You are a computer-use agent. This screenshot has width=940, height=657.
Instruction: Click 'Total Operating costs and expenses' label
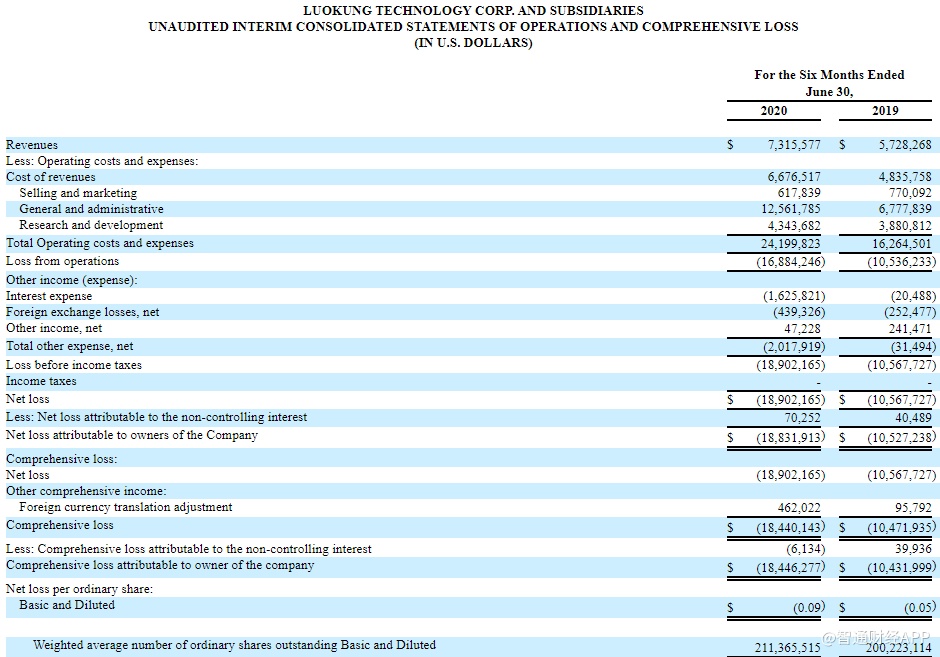(100, 243)
